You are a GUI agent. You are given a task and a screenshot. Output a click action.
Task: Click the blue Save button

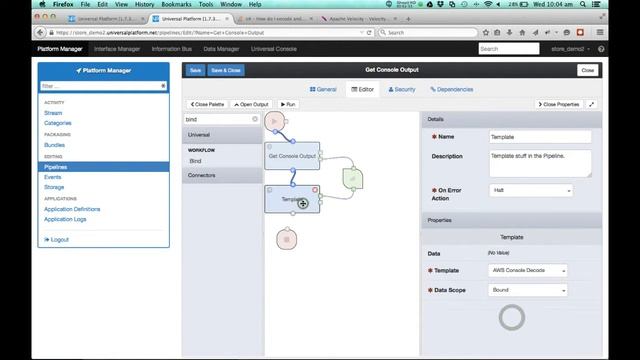[x=196, y=70]
